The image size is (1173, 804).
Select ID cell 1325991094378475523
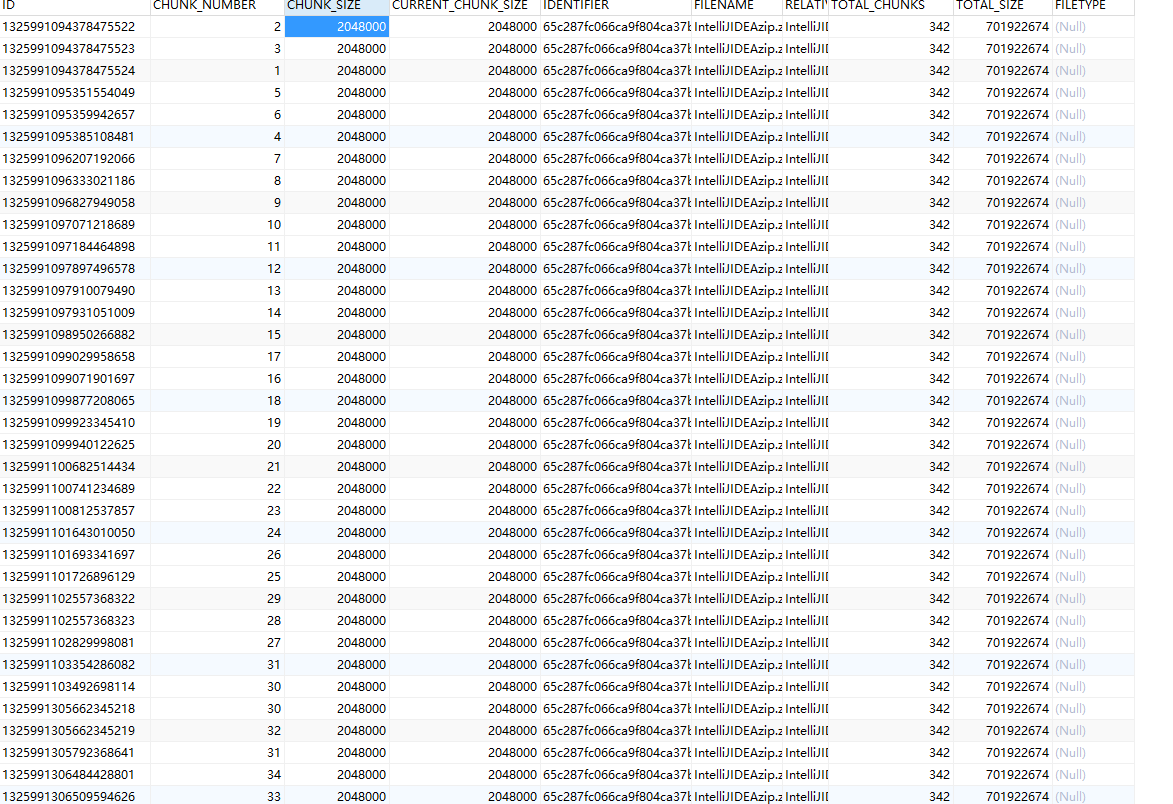pyautogui.click(x=75, y=49)
